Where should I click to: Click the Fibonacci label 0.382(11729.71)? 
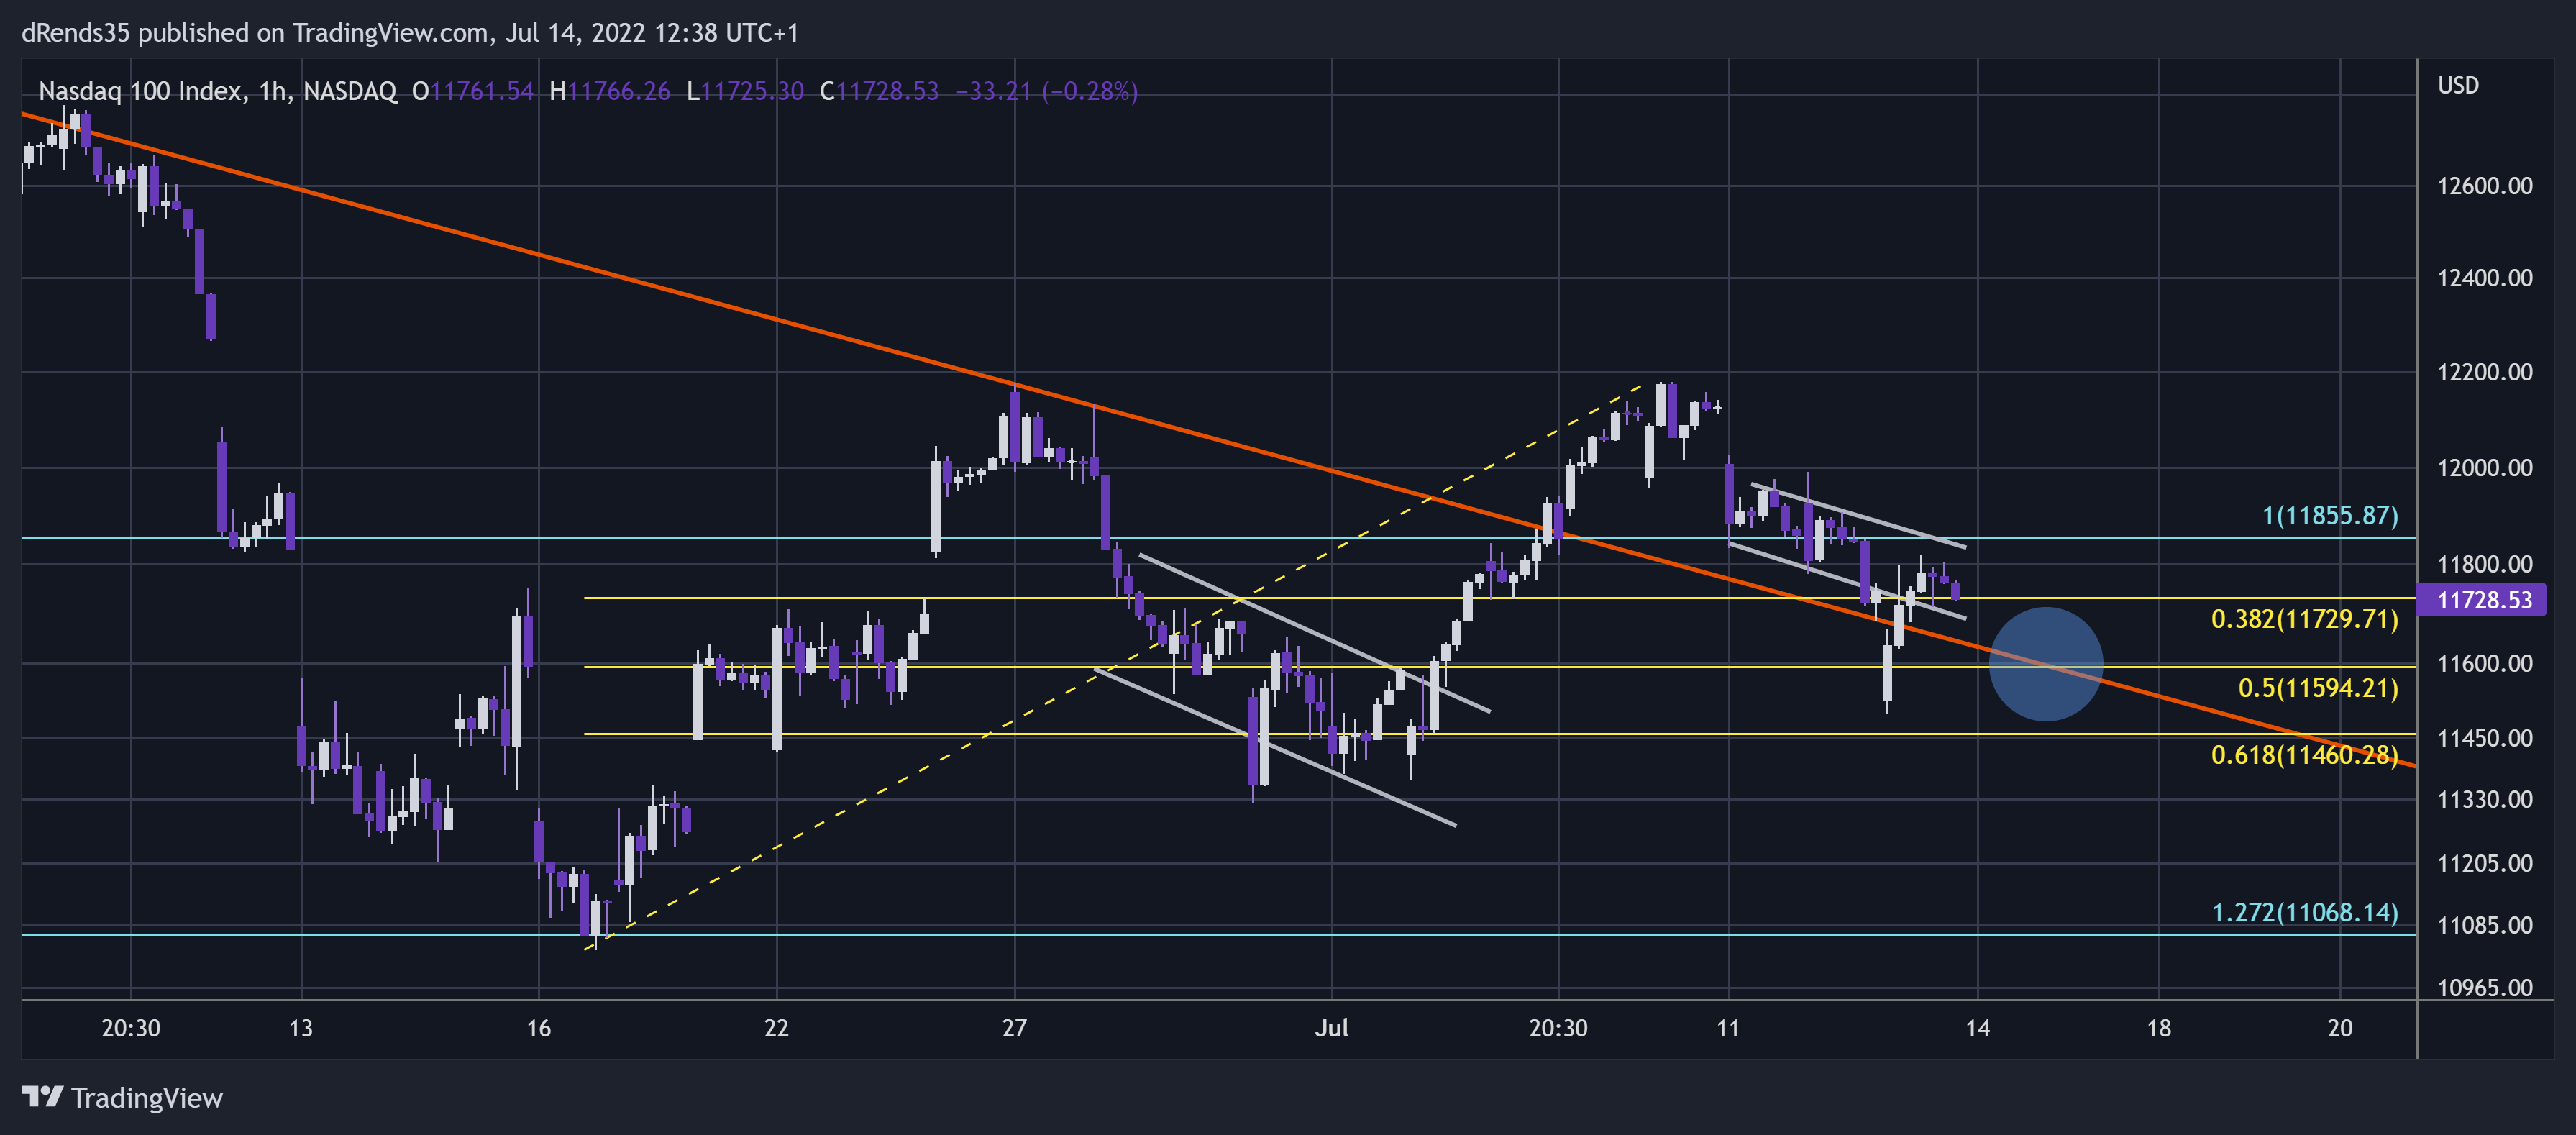[2304, 619]
